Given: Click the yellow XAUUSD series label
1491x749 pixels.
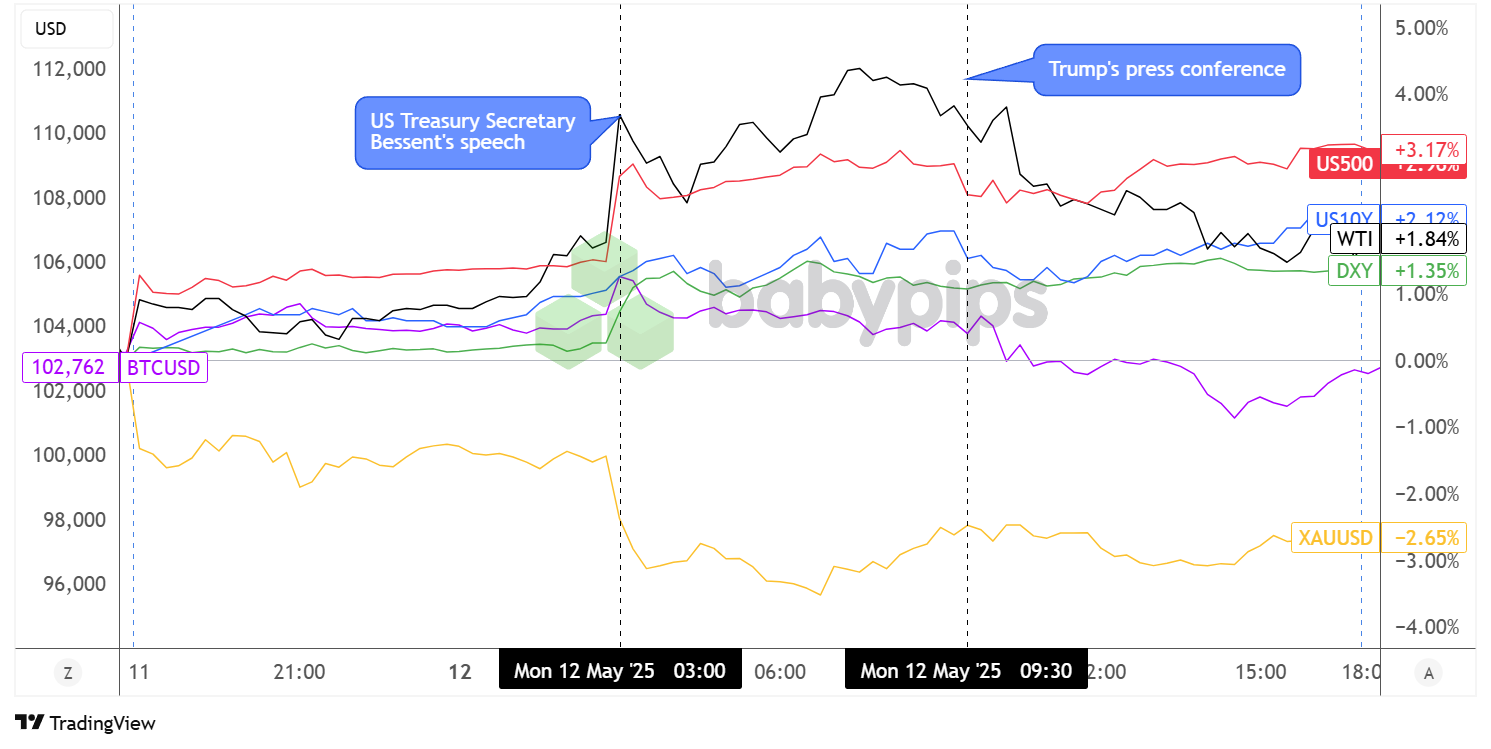Looking at the screenshot, I should [1335, 538].
